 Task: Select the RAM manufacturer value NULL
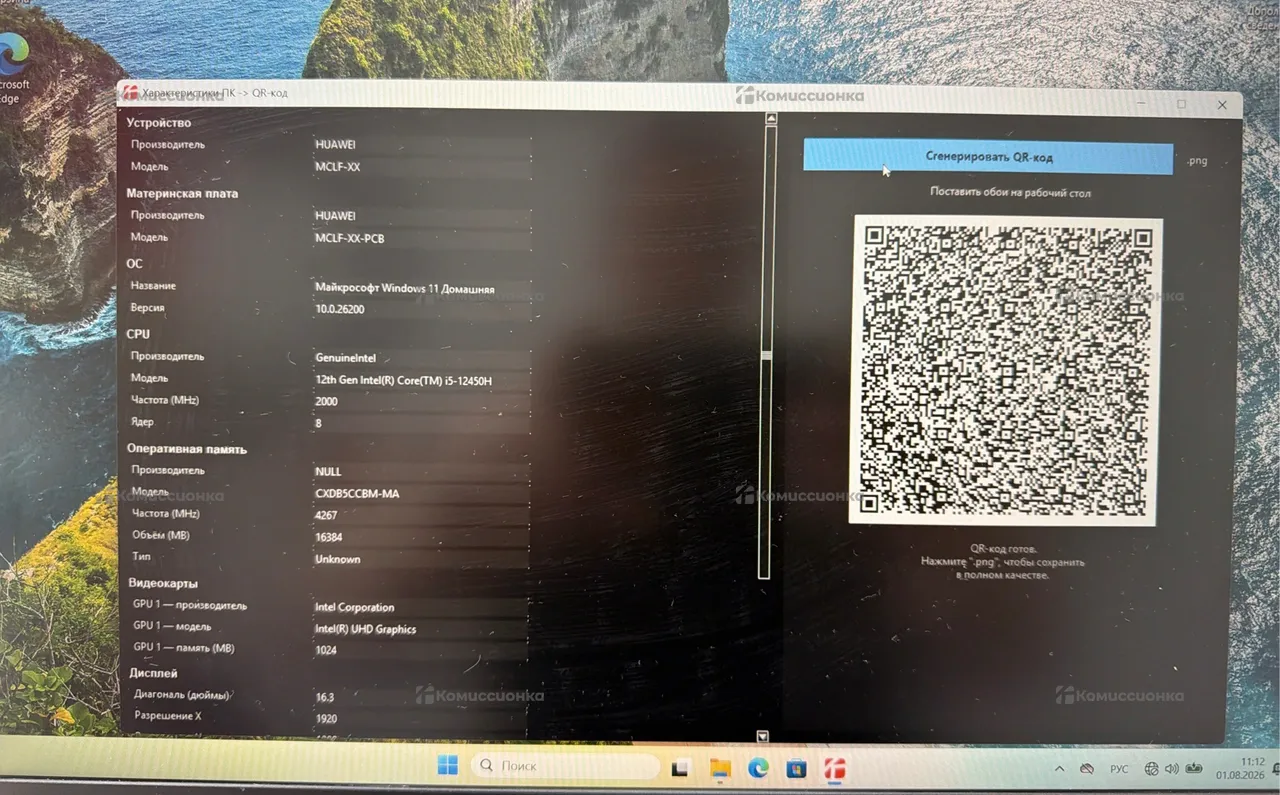point(328,471)
